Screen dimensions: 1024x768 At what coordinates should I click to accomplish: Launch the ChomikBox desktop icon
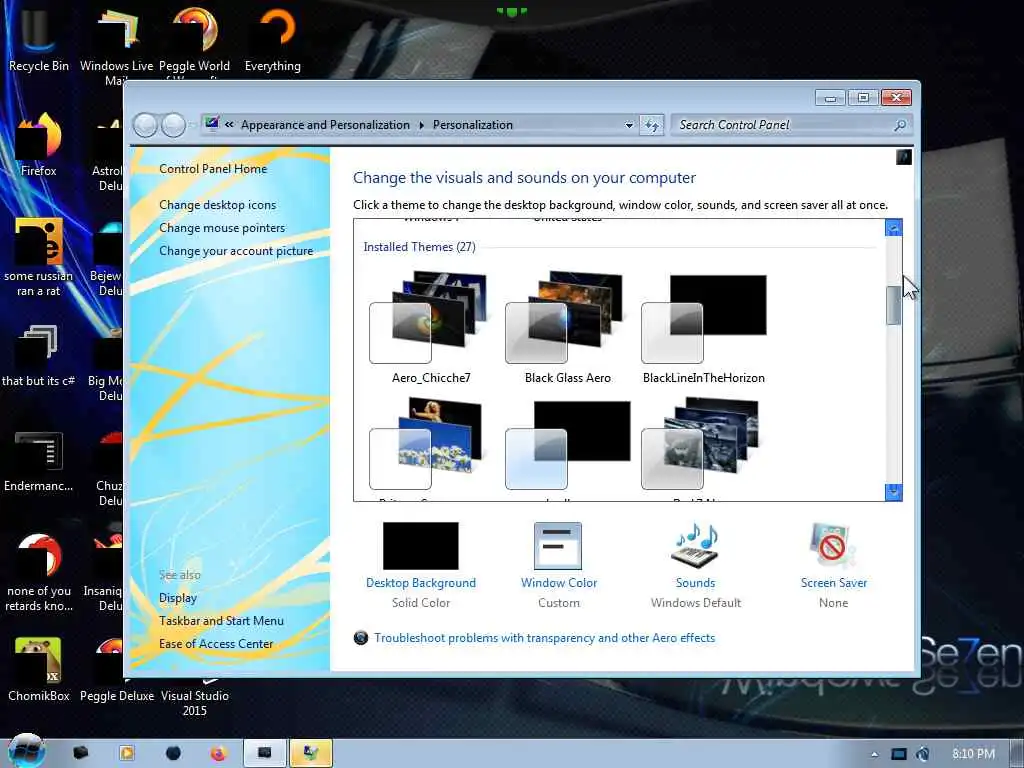(39, 669)
